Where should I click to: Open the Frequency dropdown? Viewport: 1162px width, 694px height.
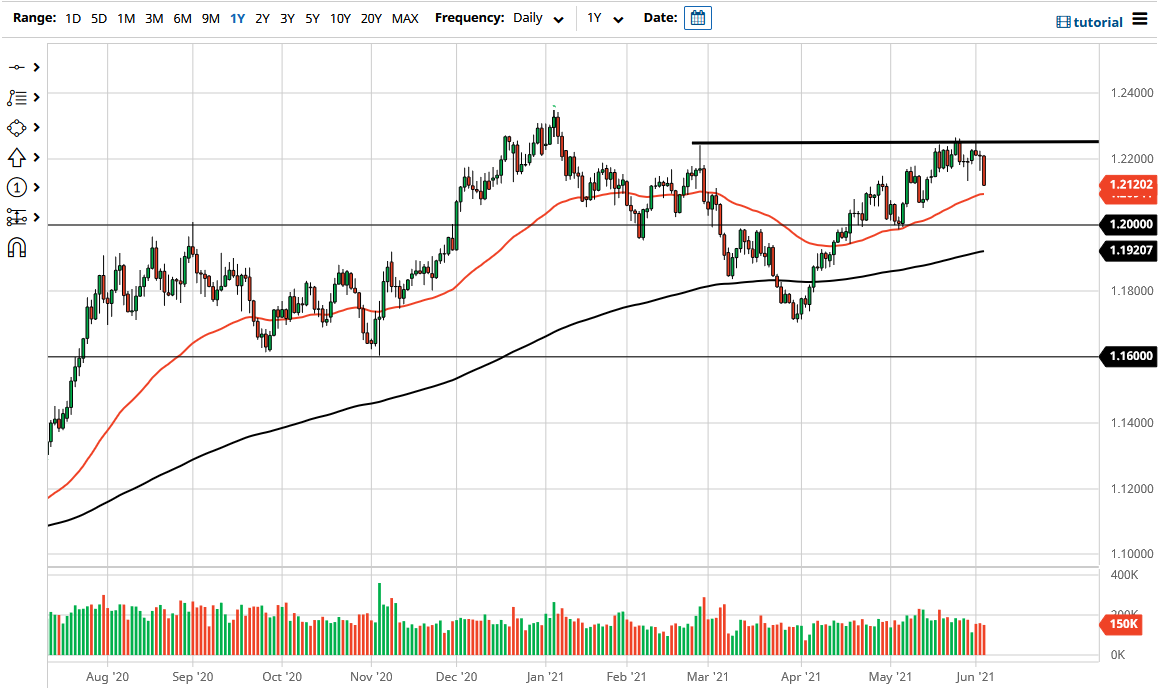[558, 18]
